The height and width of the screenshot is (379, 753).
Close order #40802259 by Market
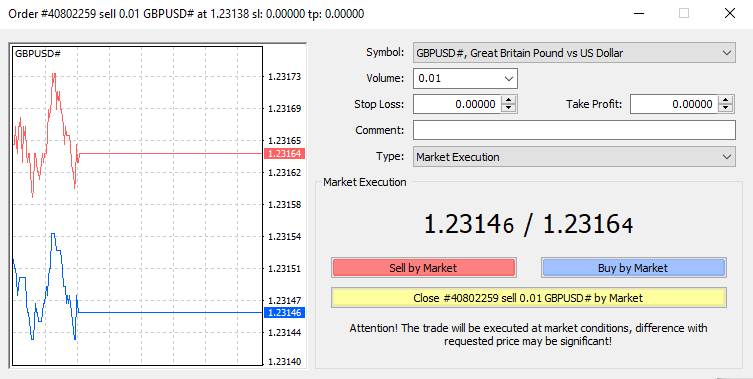pos(528,298)
